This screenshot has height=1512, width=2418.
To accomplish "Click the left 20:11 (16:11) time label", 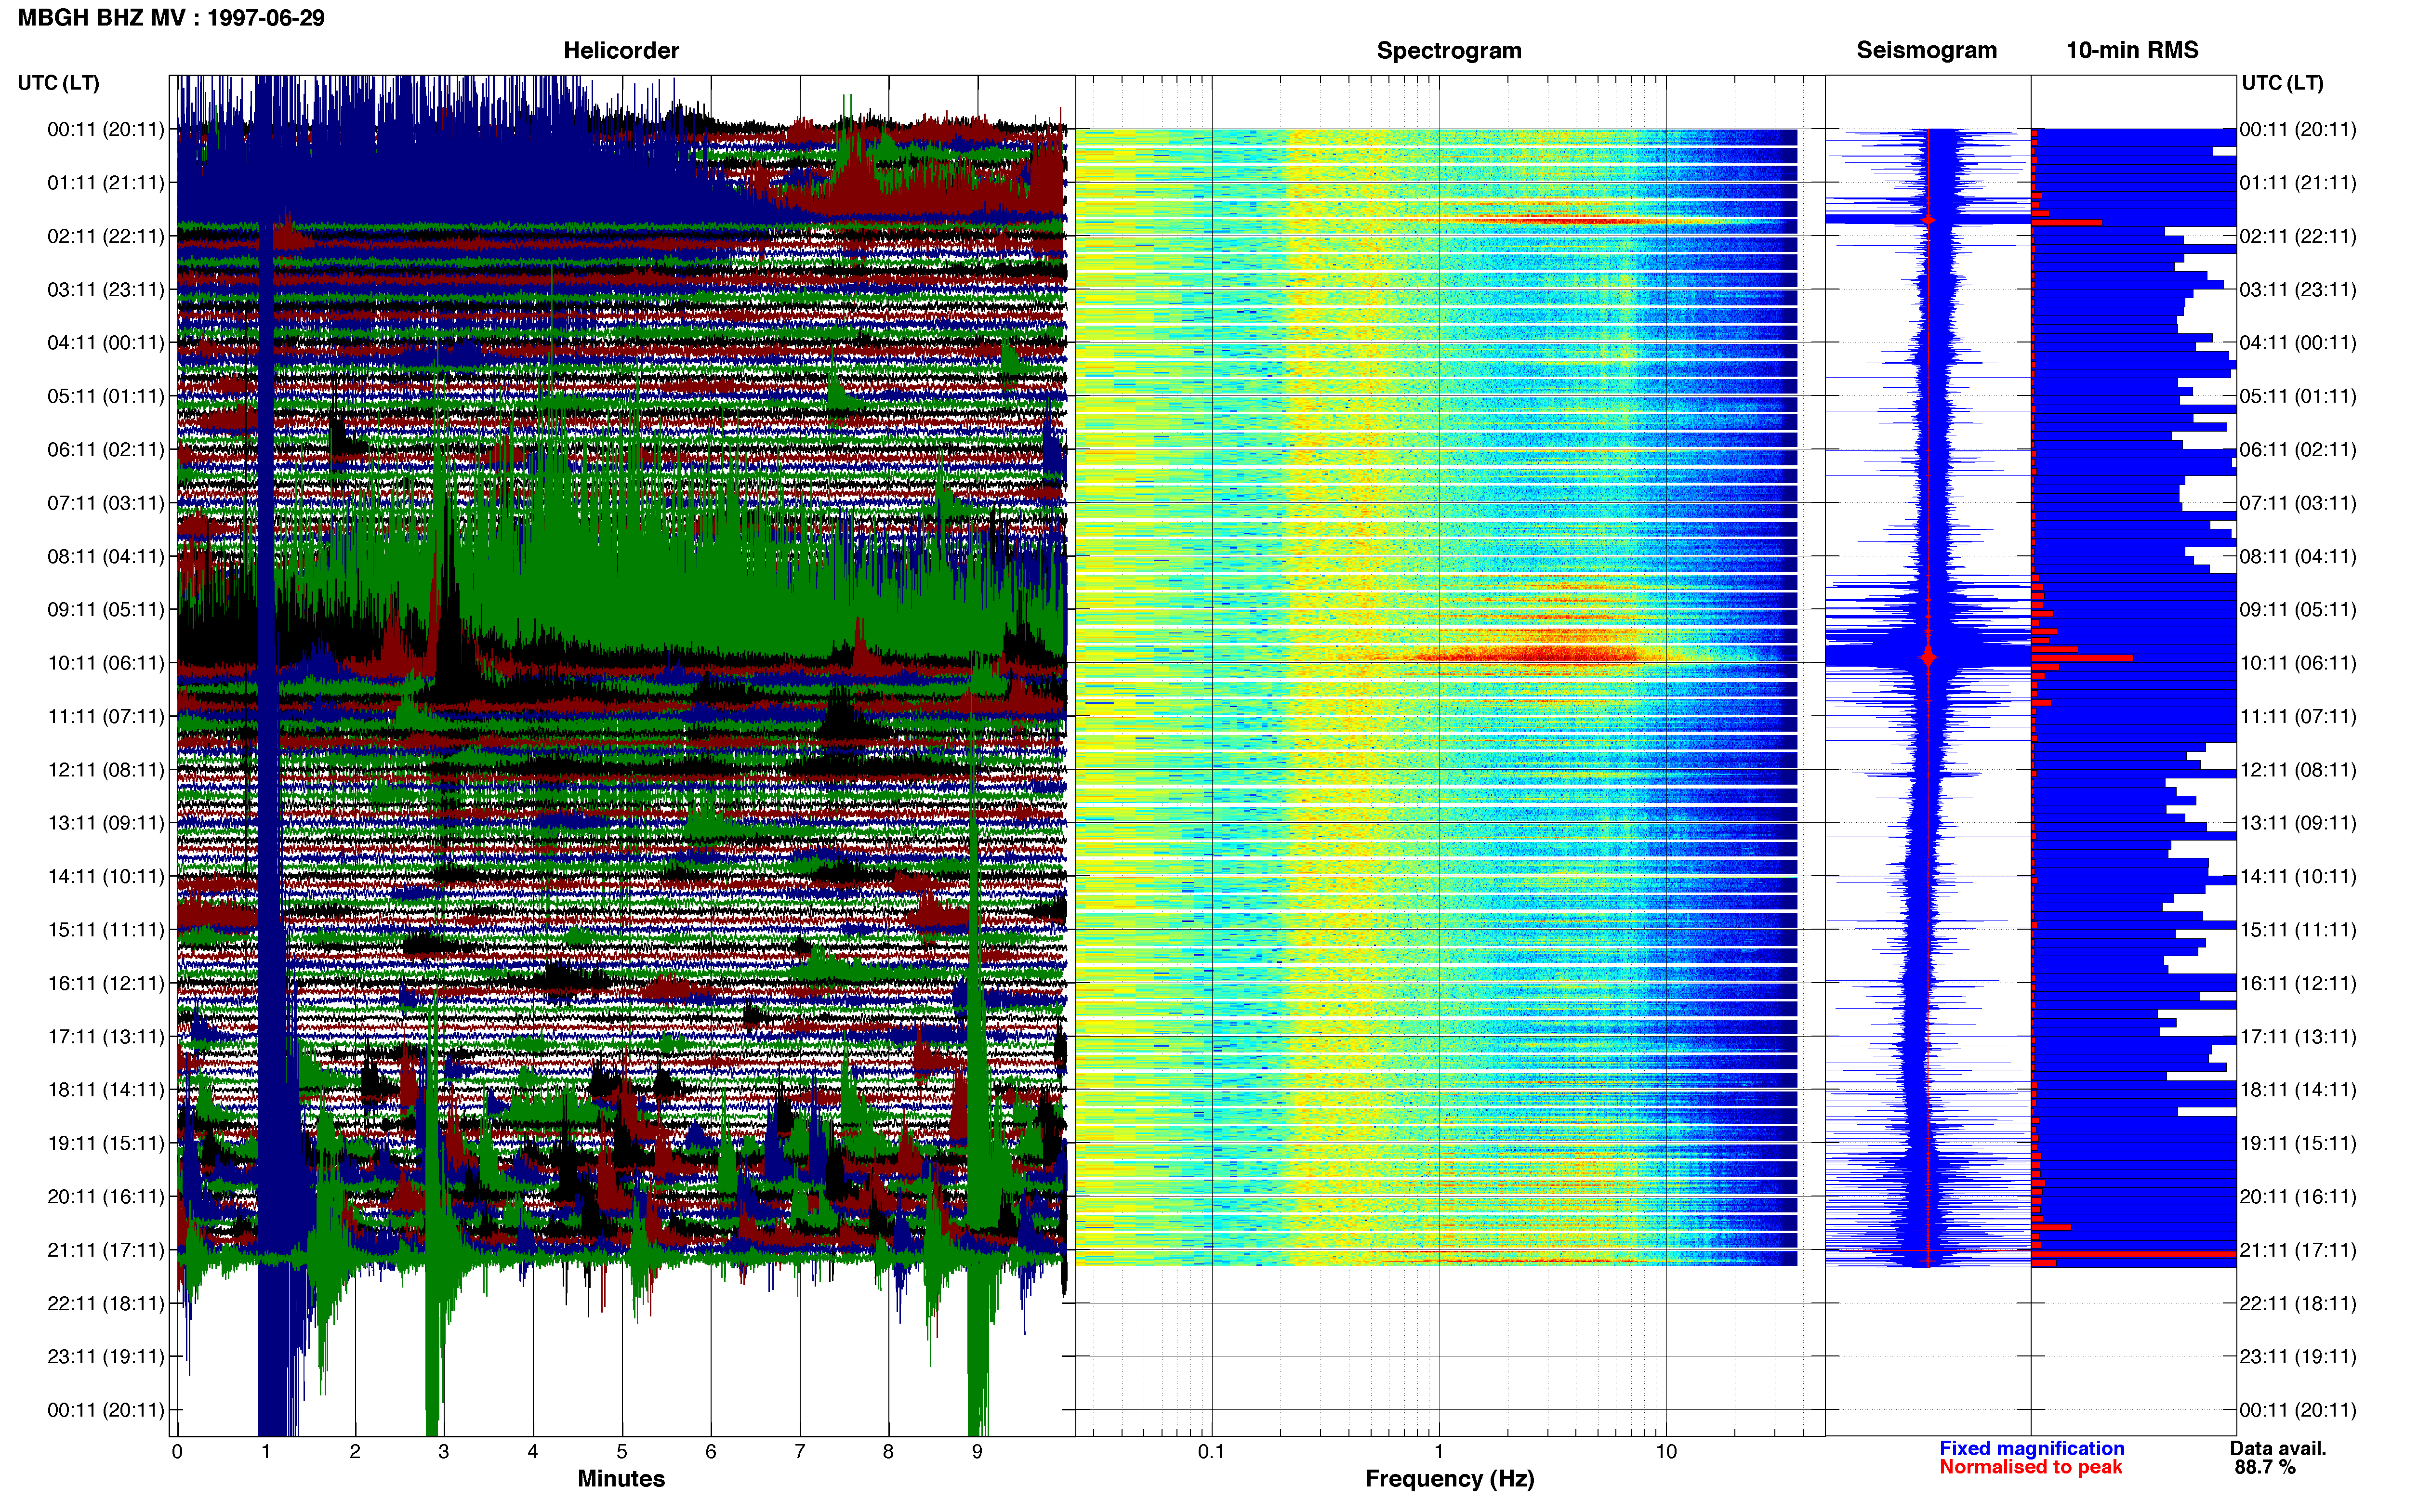I will click(x=106, y=1197).
